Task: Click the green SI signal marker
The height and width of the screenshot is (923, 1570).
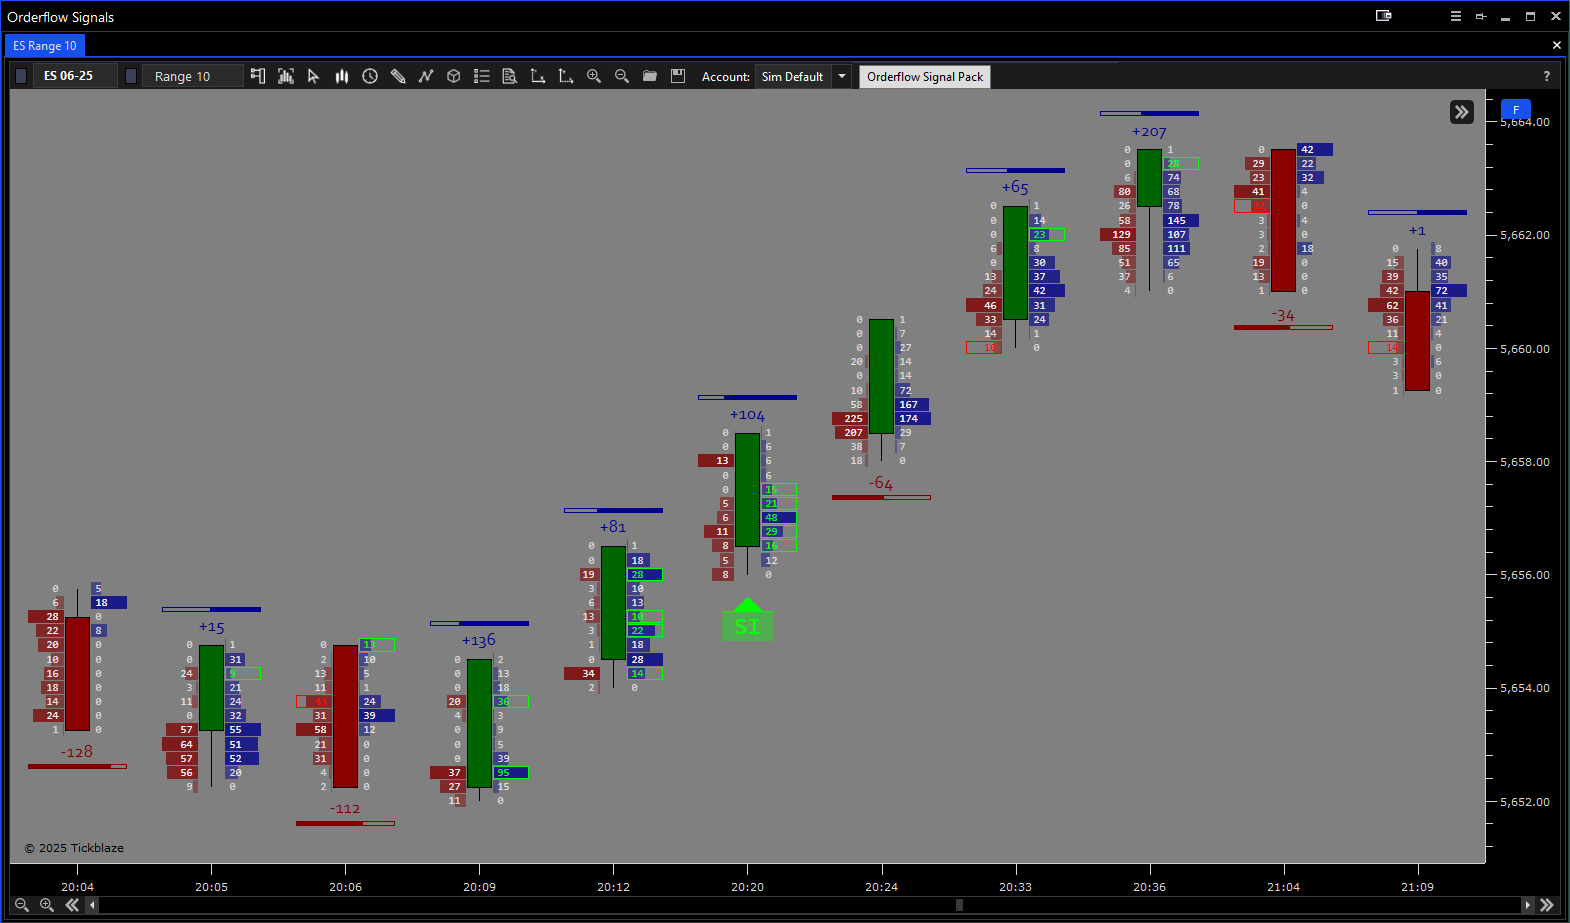Action: point(747,620)
